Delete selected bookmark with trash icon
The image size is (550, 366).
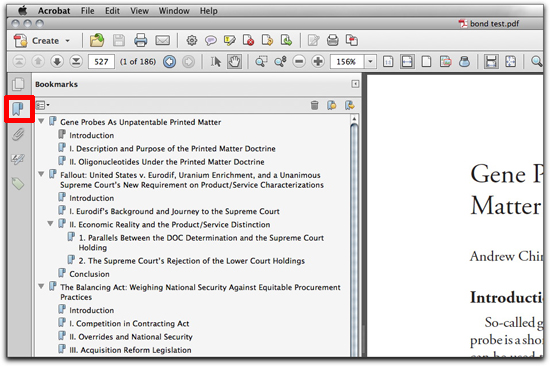314,105
